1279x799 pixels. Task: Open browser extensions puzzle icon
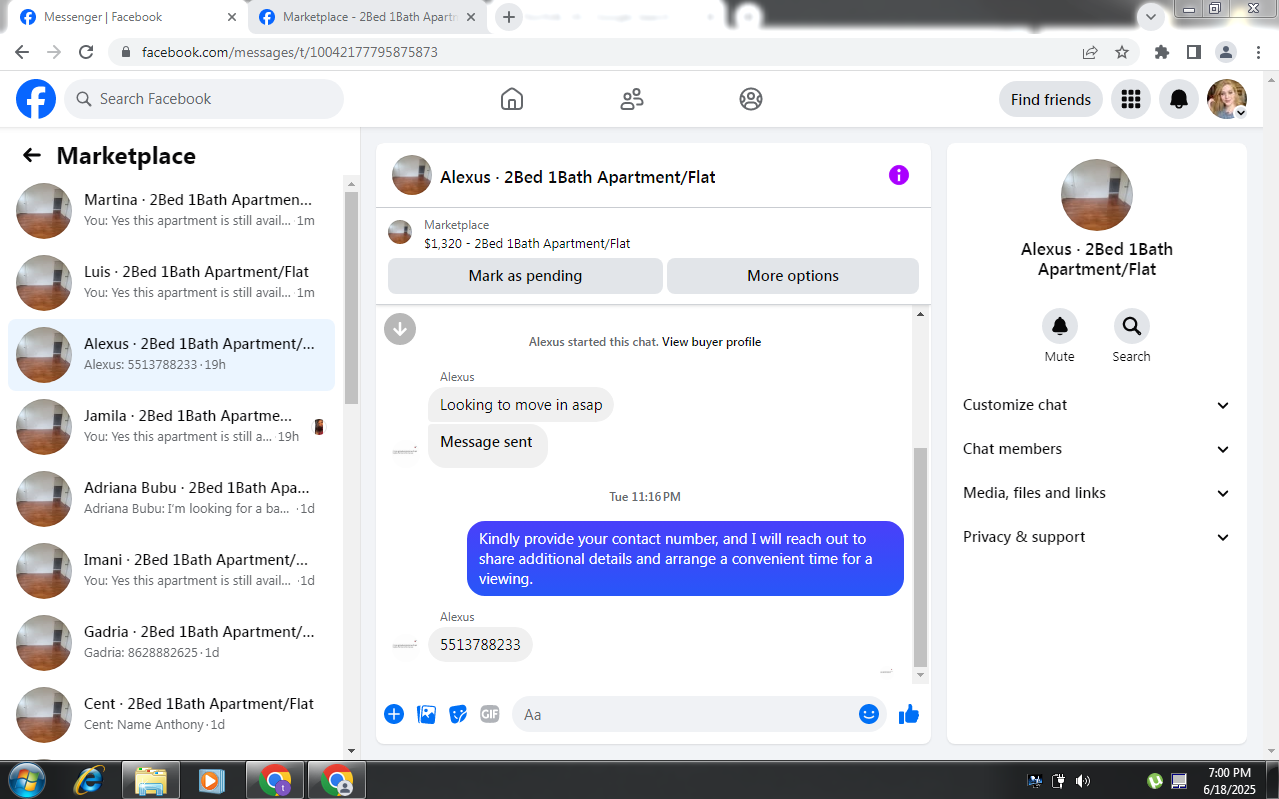[1161, 52]
